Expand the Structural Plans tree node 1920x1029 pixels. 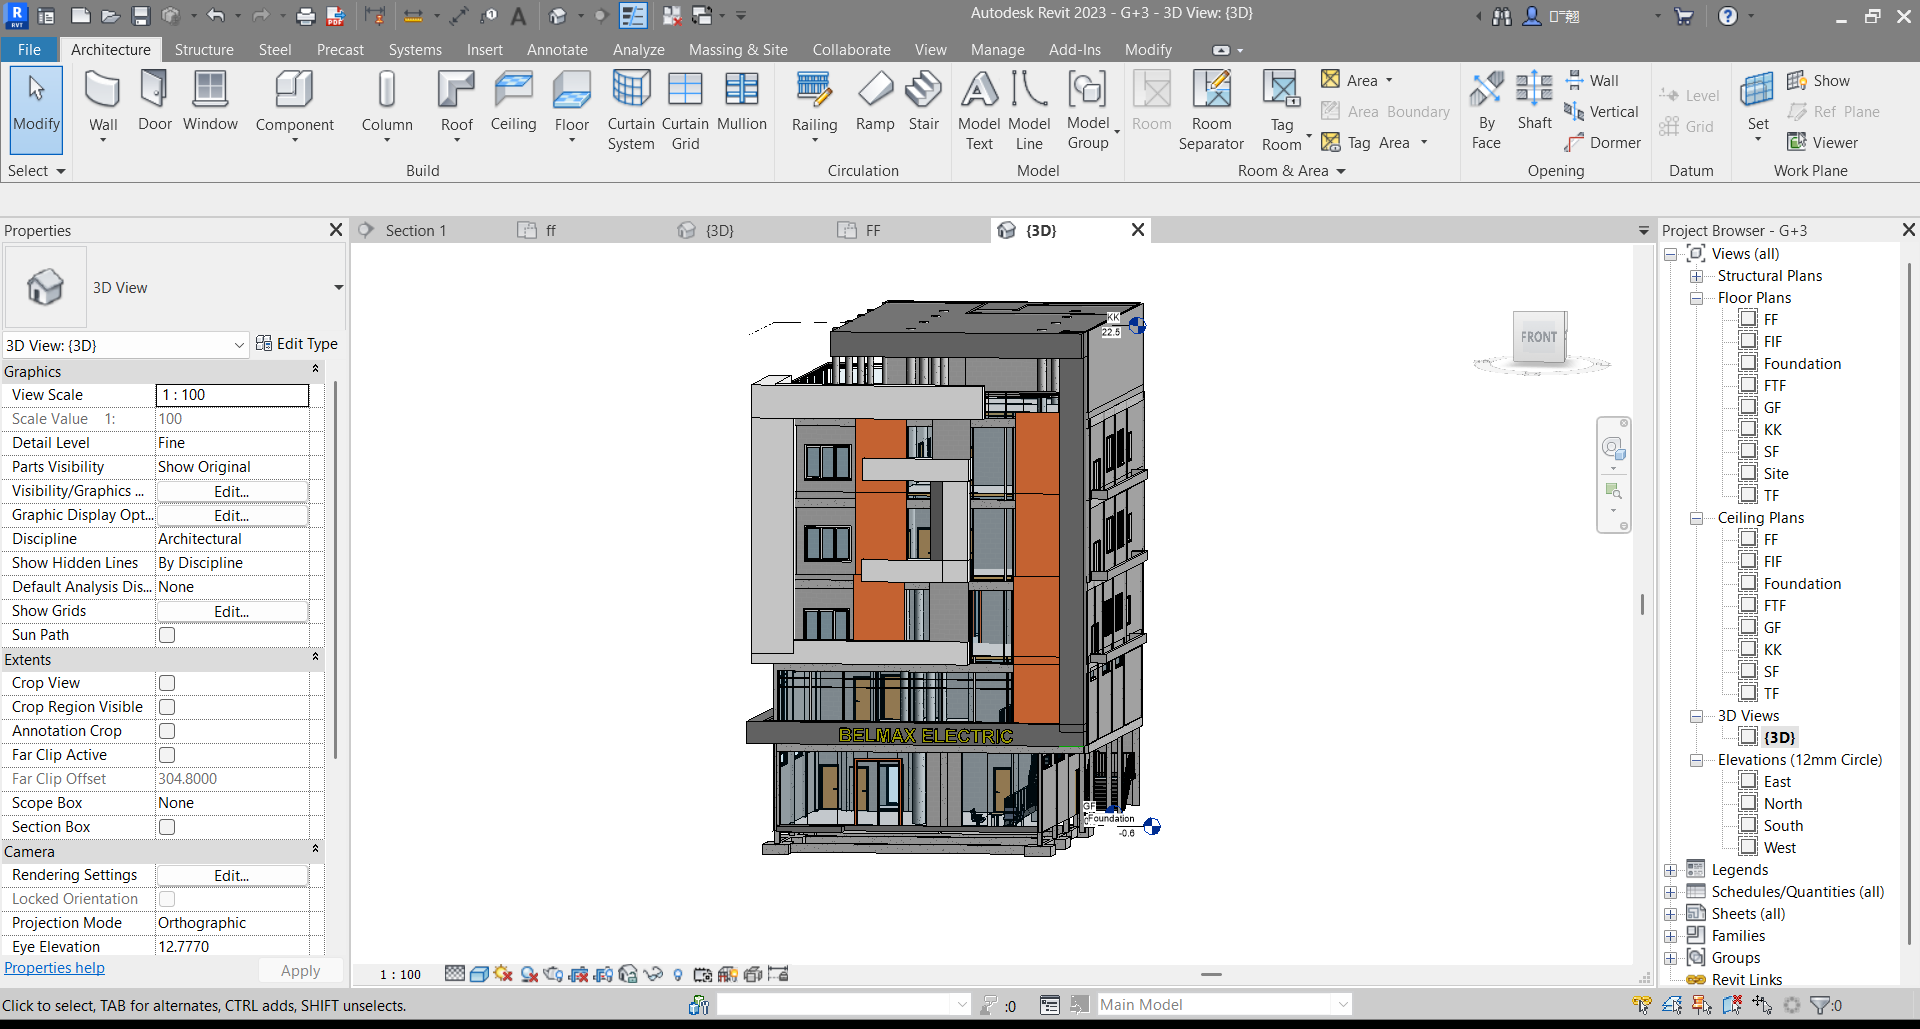click(x=1696, y=276)
